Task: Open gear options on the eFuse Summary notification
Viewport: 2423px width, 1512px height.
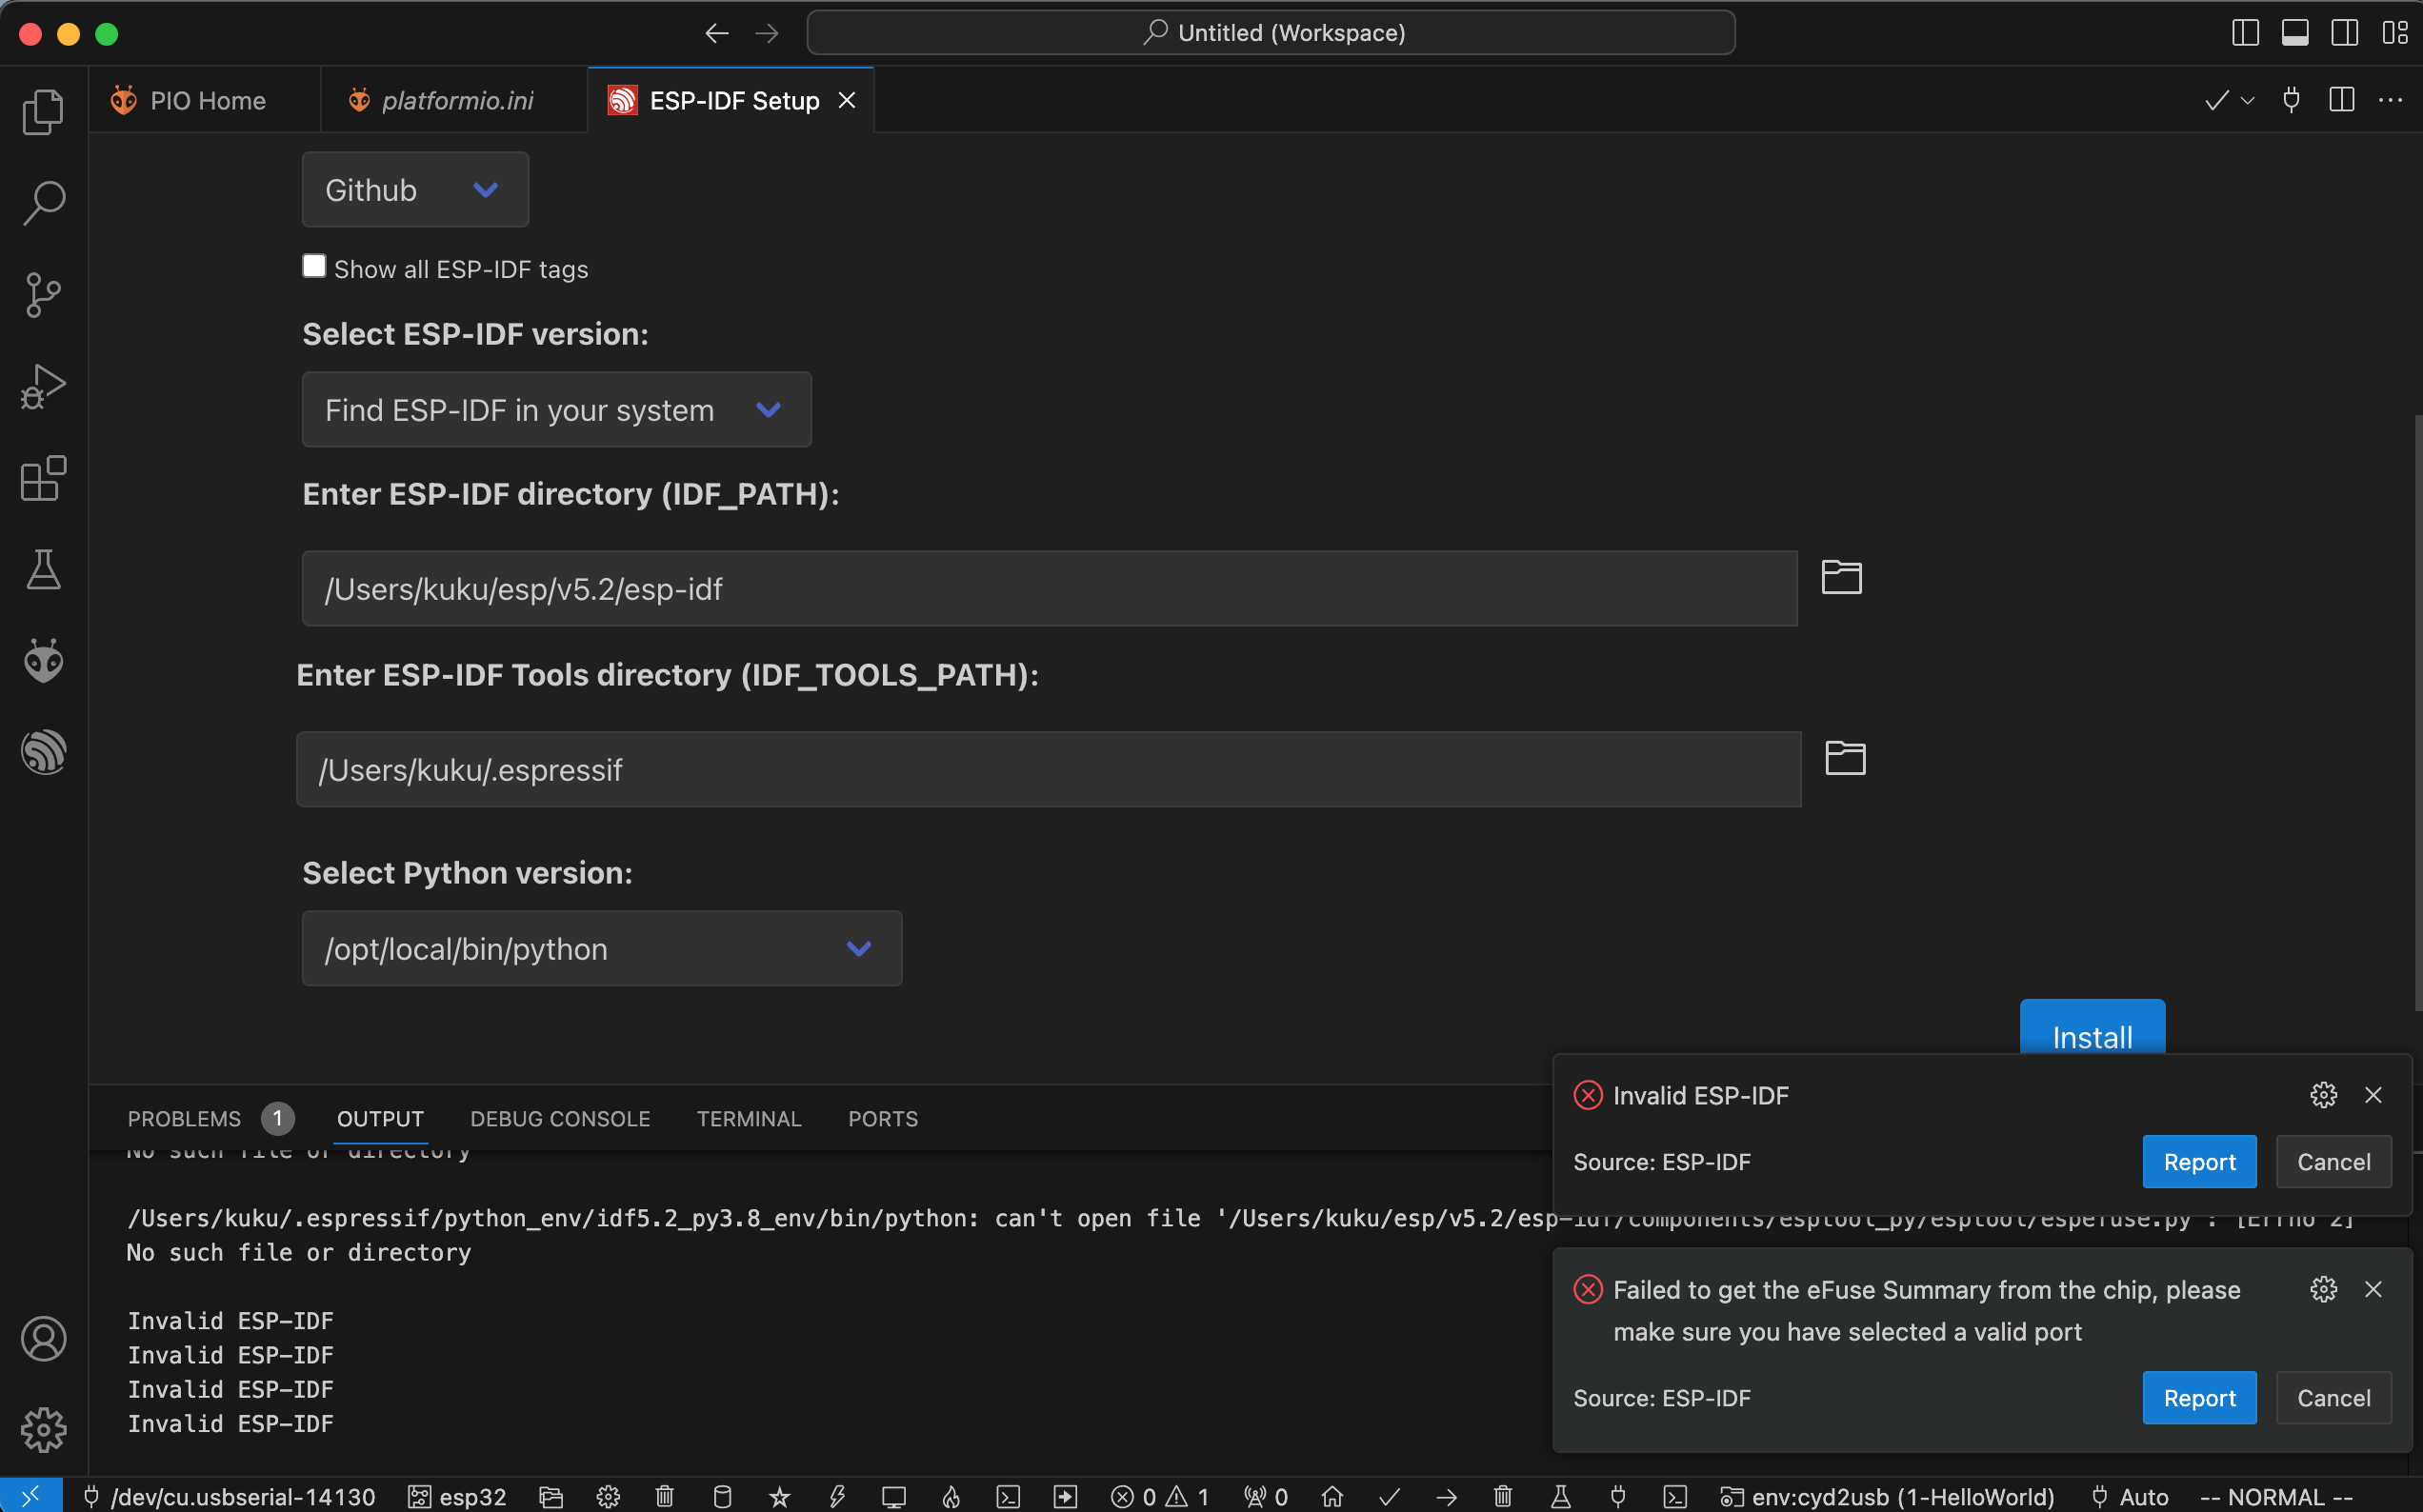Action: click(x=2323, y=1289)
